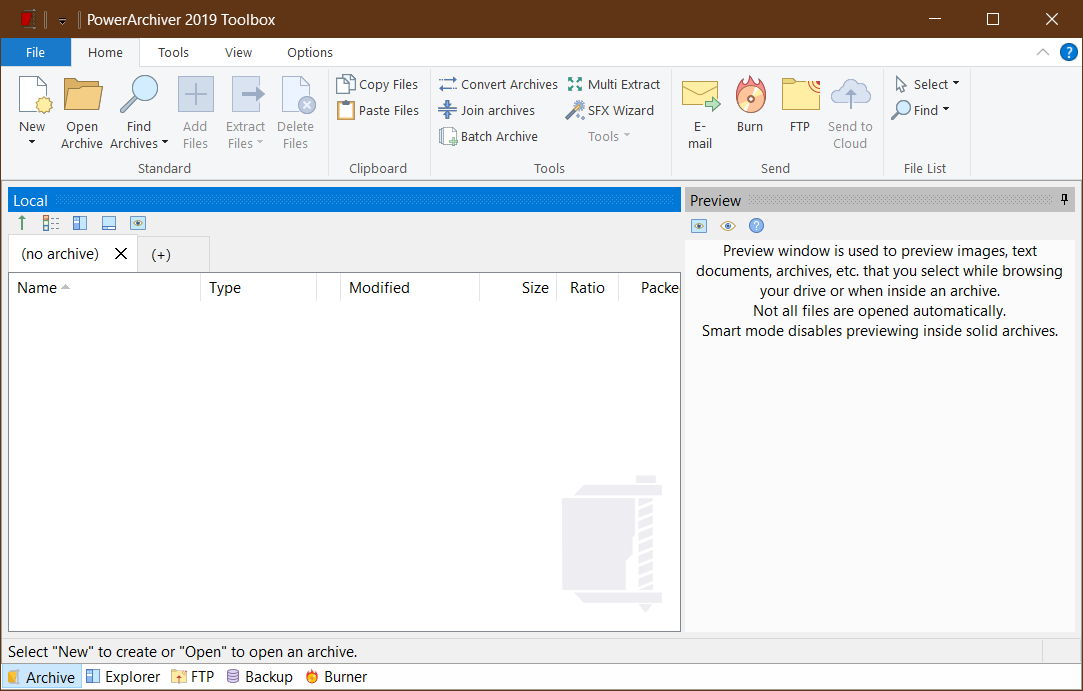Expand the Find Archives dropdown arrow
The width and height of the screenshot is (1083, 691).
pos(164,143)
